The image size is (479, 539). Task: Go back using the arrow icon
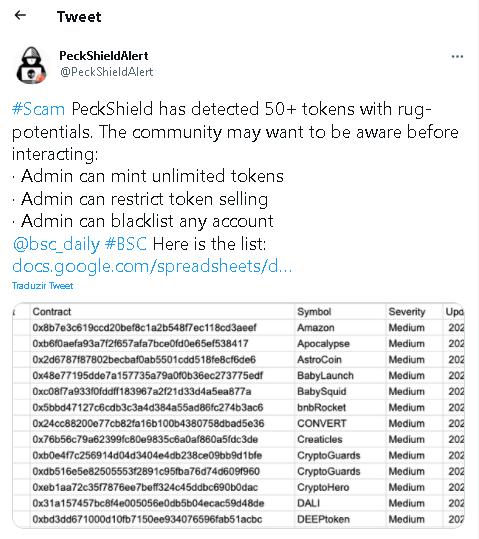click(20, 15)
